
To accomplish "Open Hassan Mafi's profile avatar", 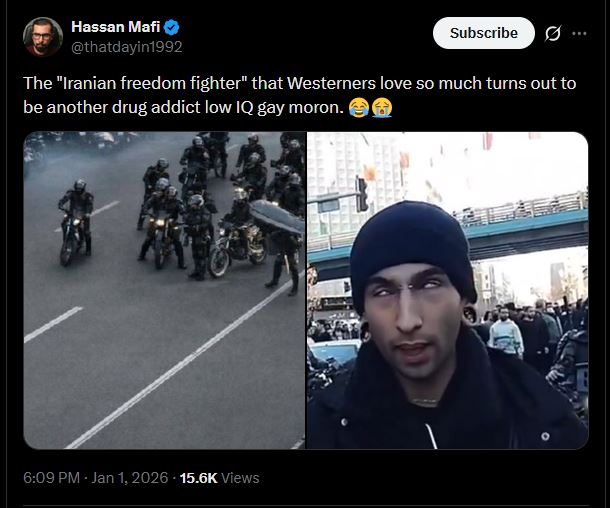I will coord(43,37).
